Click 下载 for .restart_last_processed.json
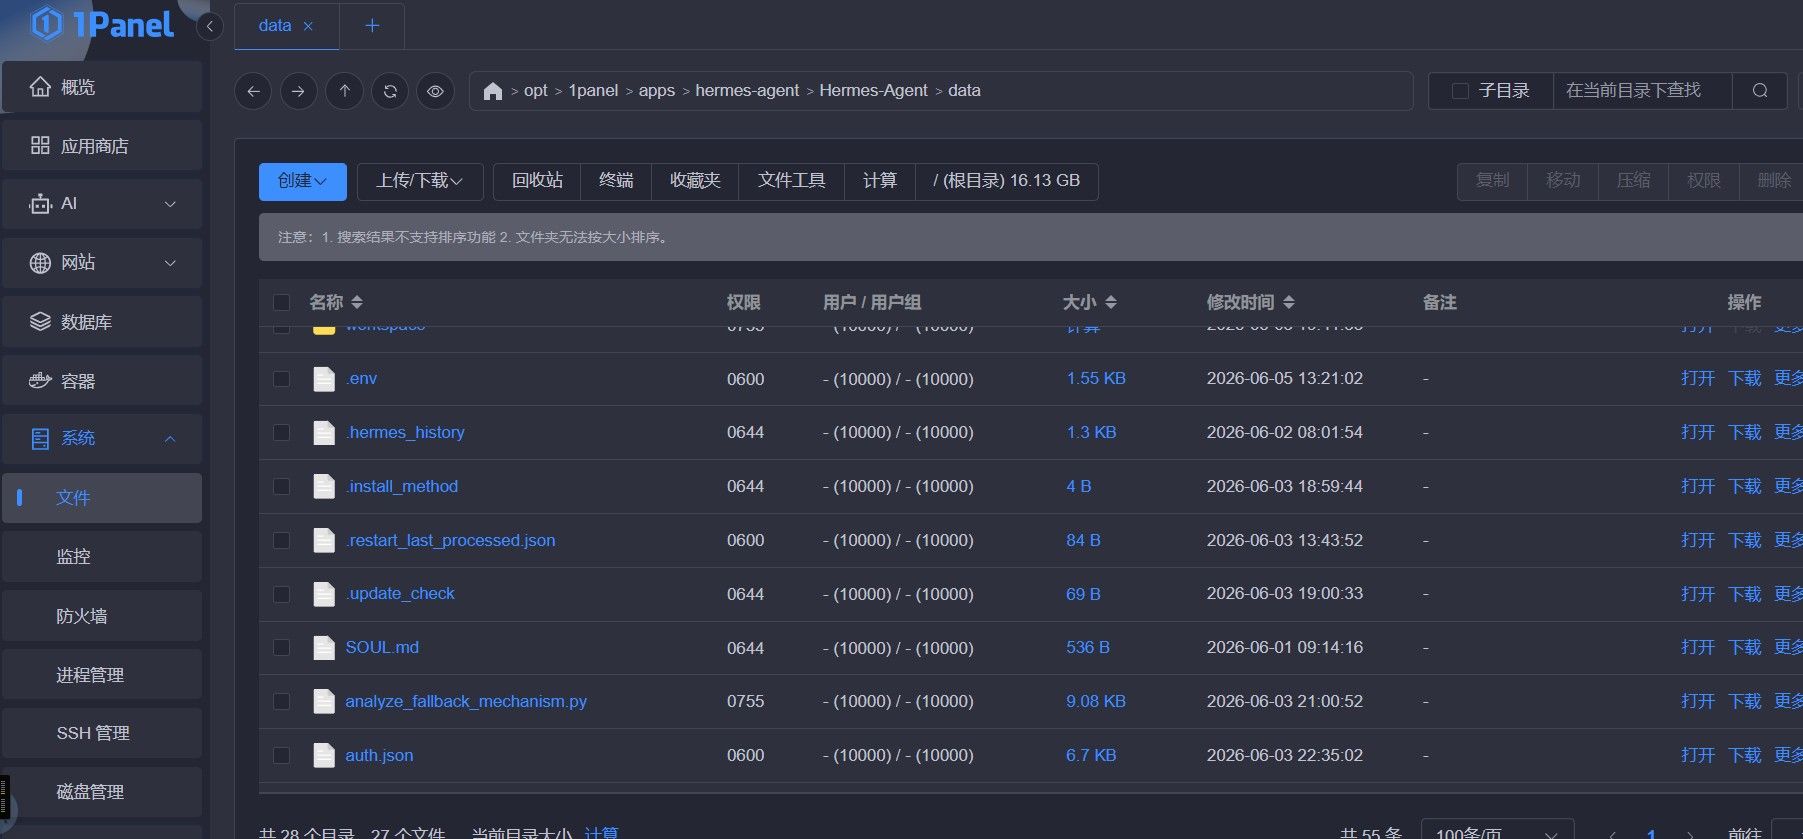Image resolution: width=1803 pixels, height=839 pixels. [x=1745, y=540]
